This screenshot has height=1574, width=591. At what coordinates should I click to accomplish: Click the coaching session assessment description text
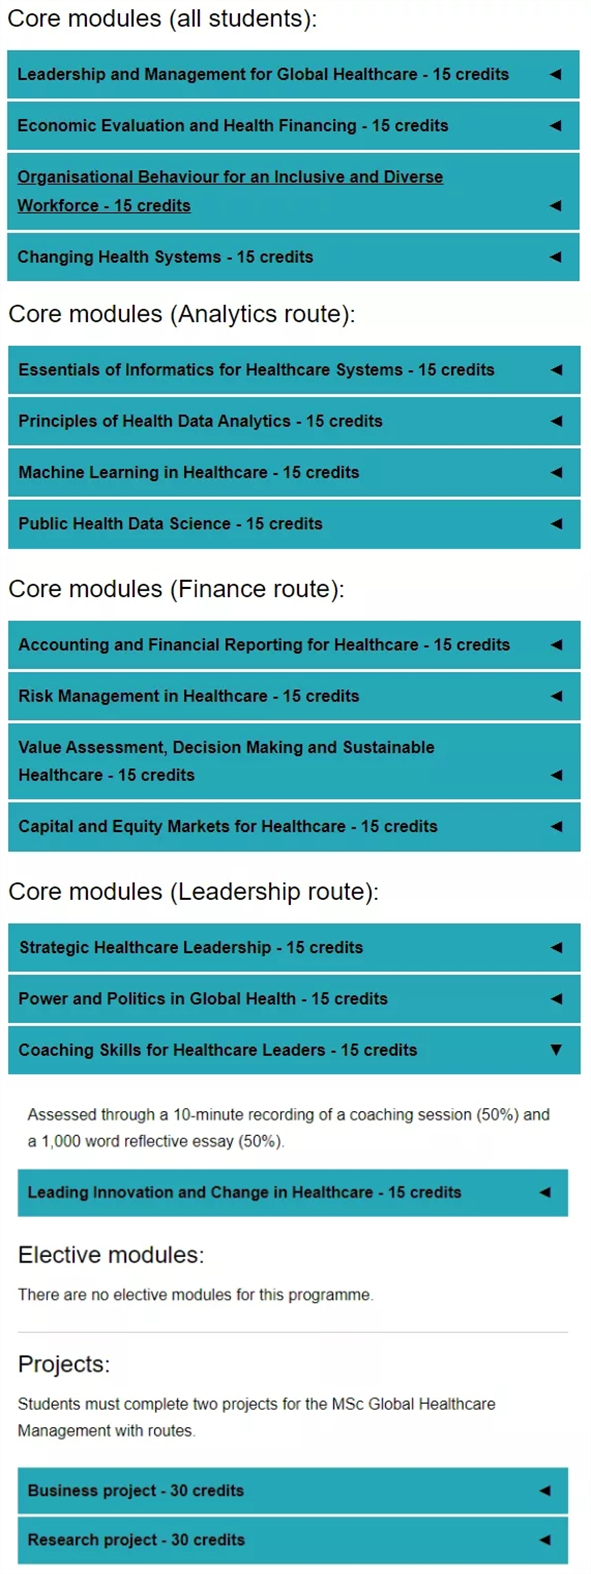[289, 1128]
